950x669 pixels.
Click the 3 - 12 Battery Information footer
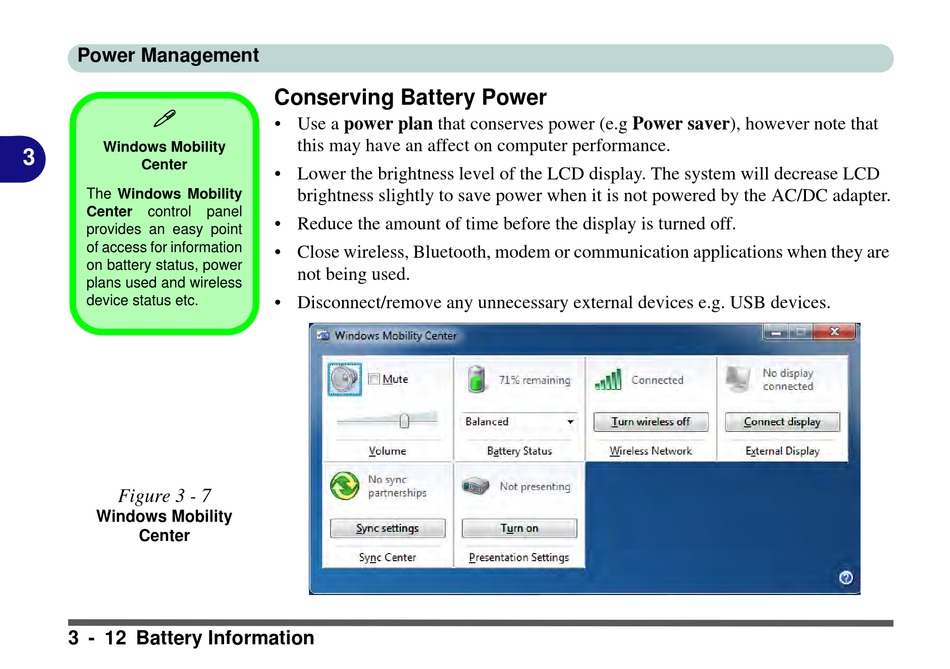click(191, 637)
